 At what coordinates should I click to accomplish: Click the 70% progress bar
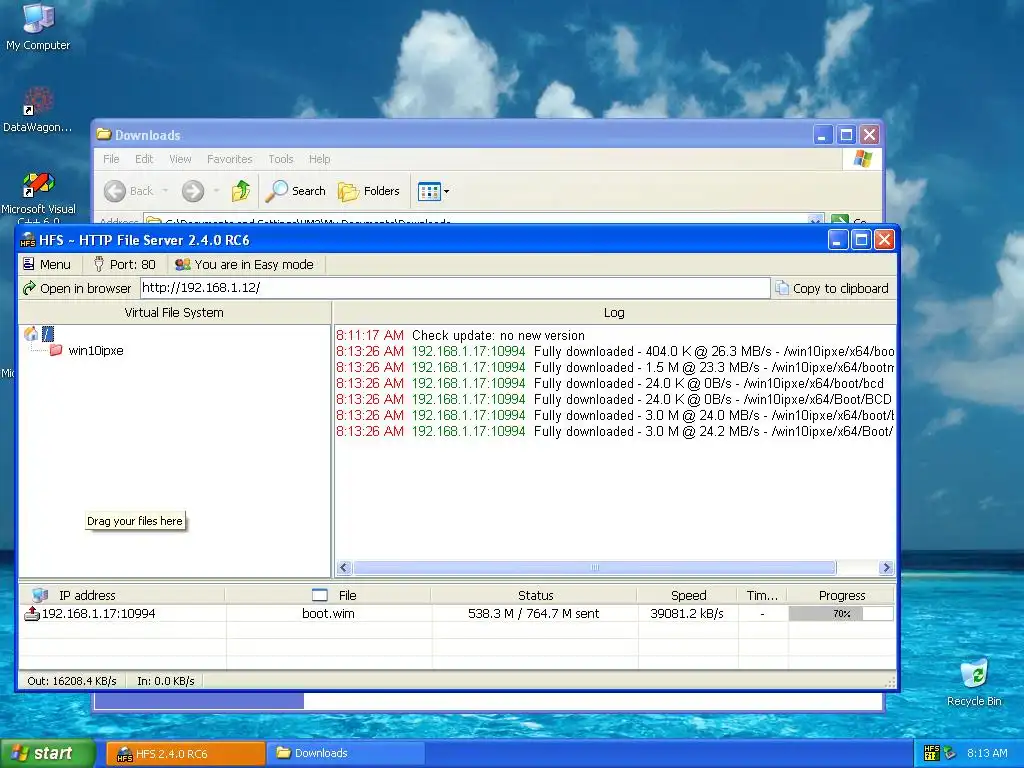click(x=841, y=613)
